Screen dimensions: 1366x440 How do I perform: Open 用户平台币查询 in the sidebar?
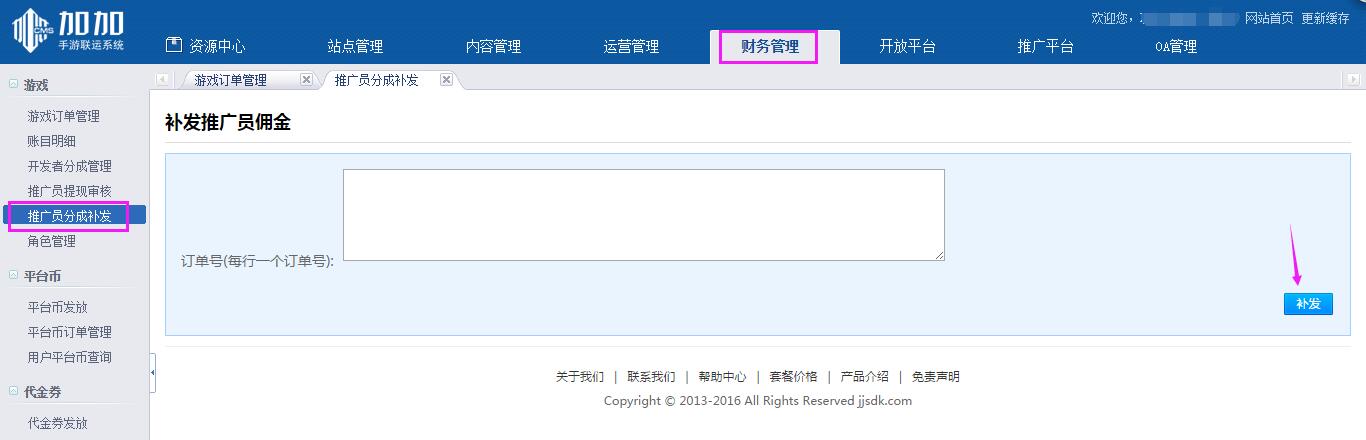tap(70, 357)
